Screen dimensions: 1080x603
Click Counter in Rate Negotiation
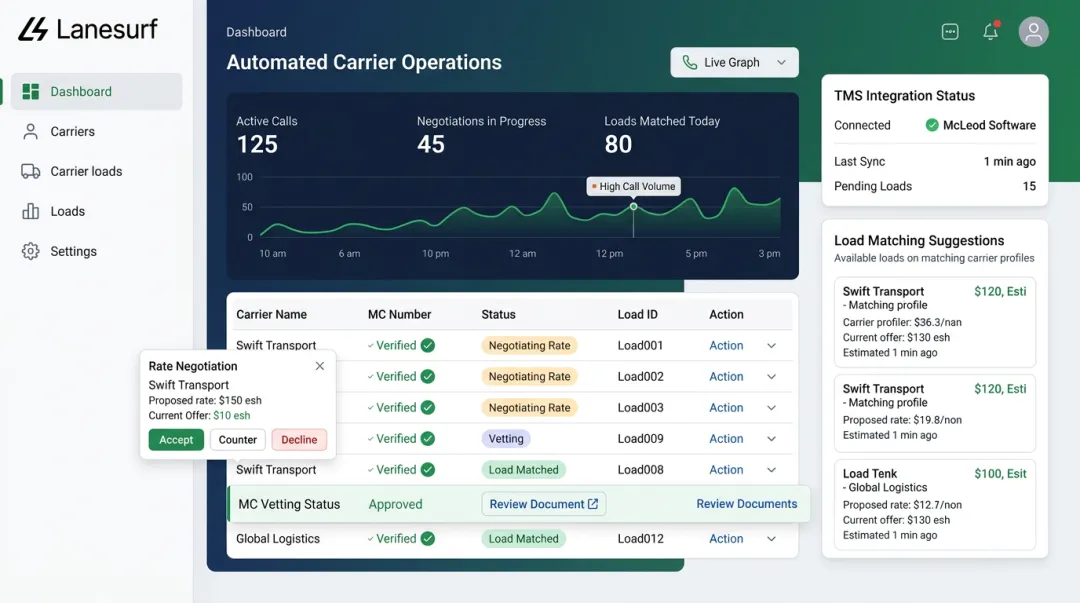(238, 440)
